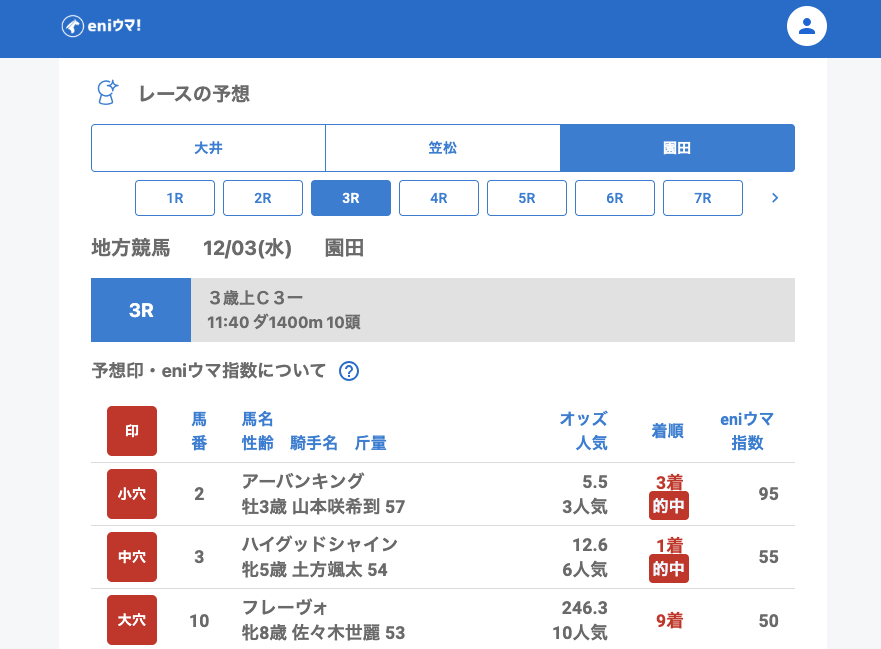View race 6R

615,198
